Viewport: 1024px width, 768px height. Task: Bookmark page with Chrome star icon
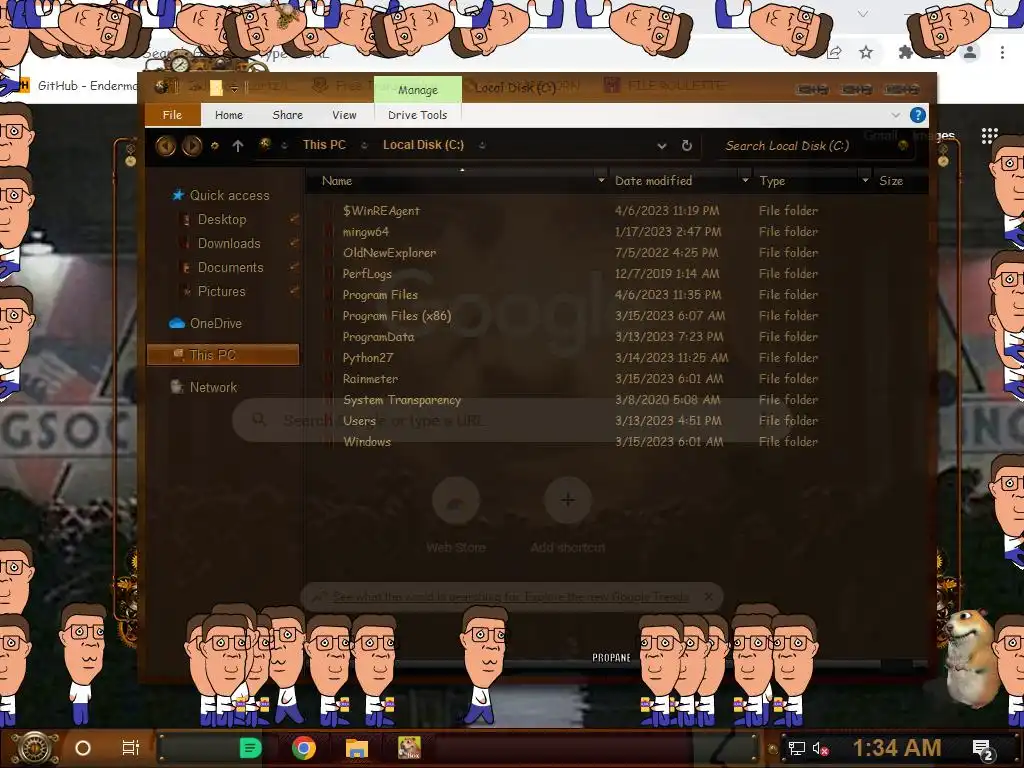tap(866, 52)
